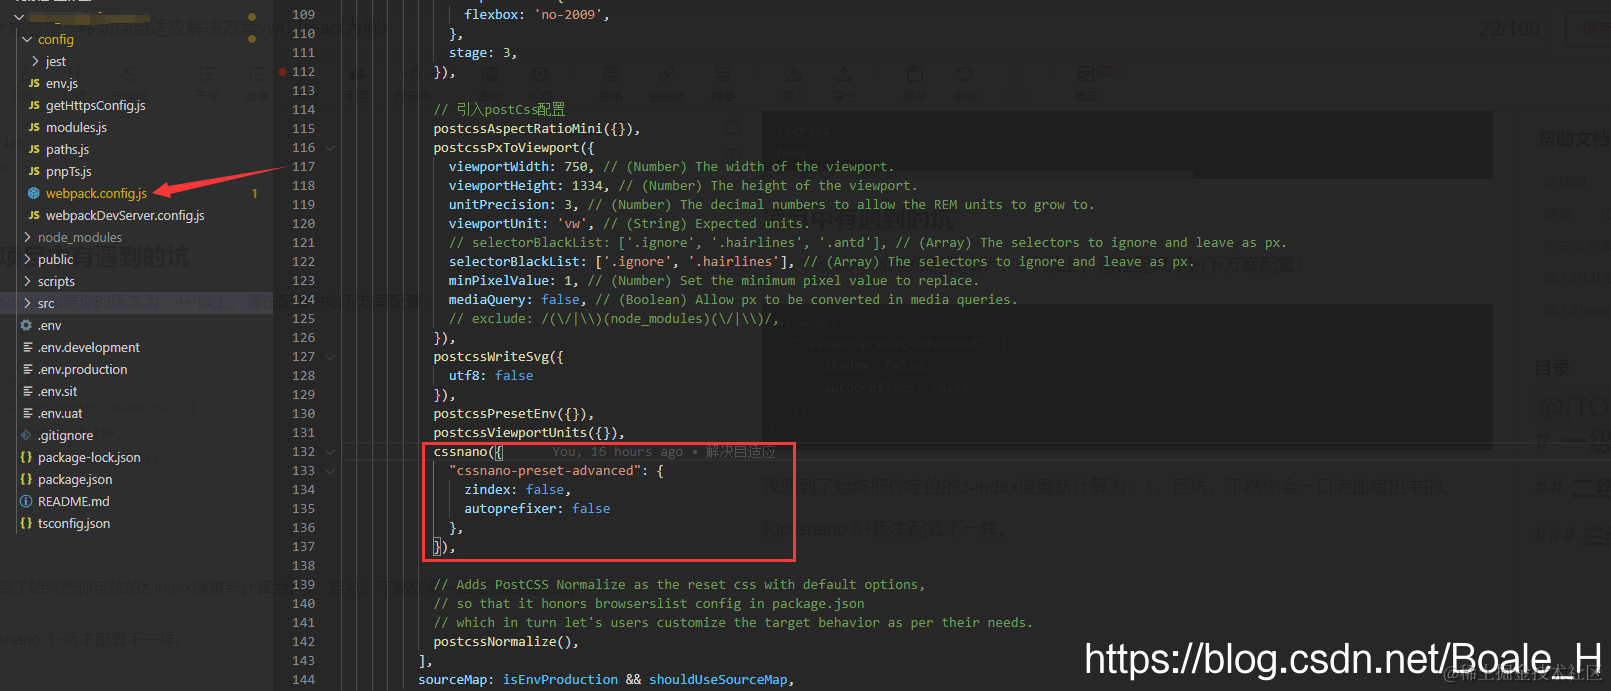Open .env.sit file
Viewport: 1611px width, 691px height.
[57, 392]
